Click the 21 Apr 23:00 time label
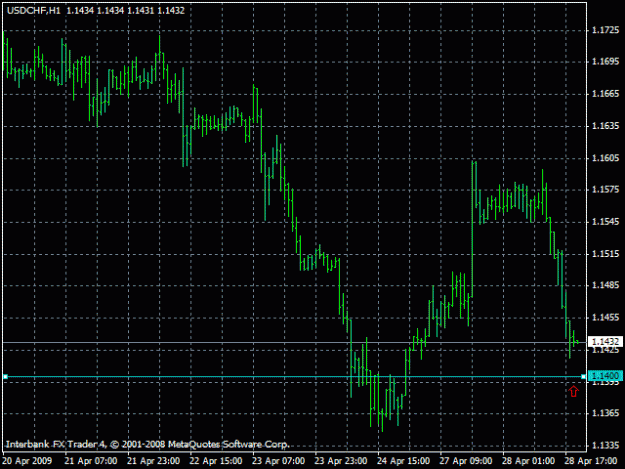This screenshot has height=469, width=625. (x=153, y=461)
